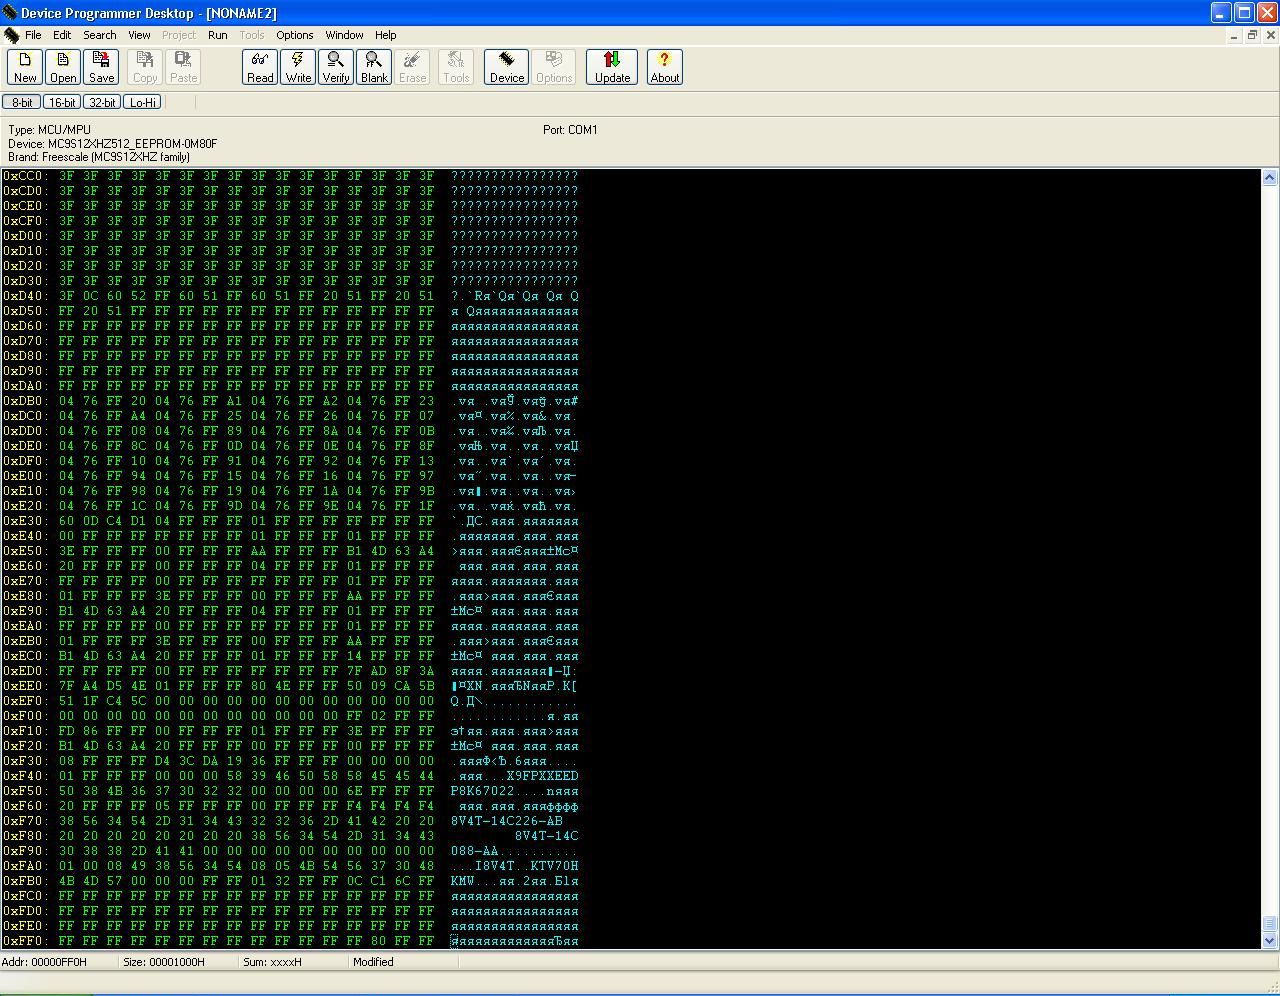The image size is (1280, 996).
Task: Close the NONAME2 document window
Action: point(1271,35)
